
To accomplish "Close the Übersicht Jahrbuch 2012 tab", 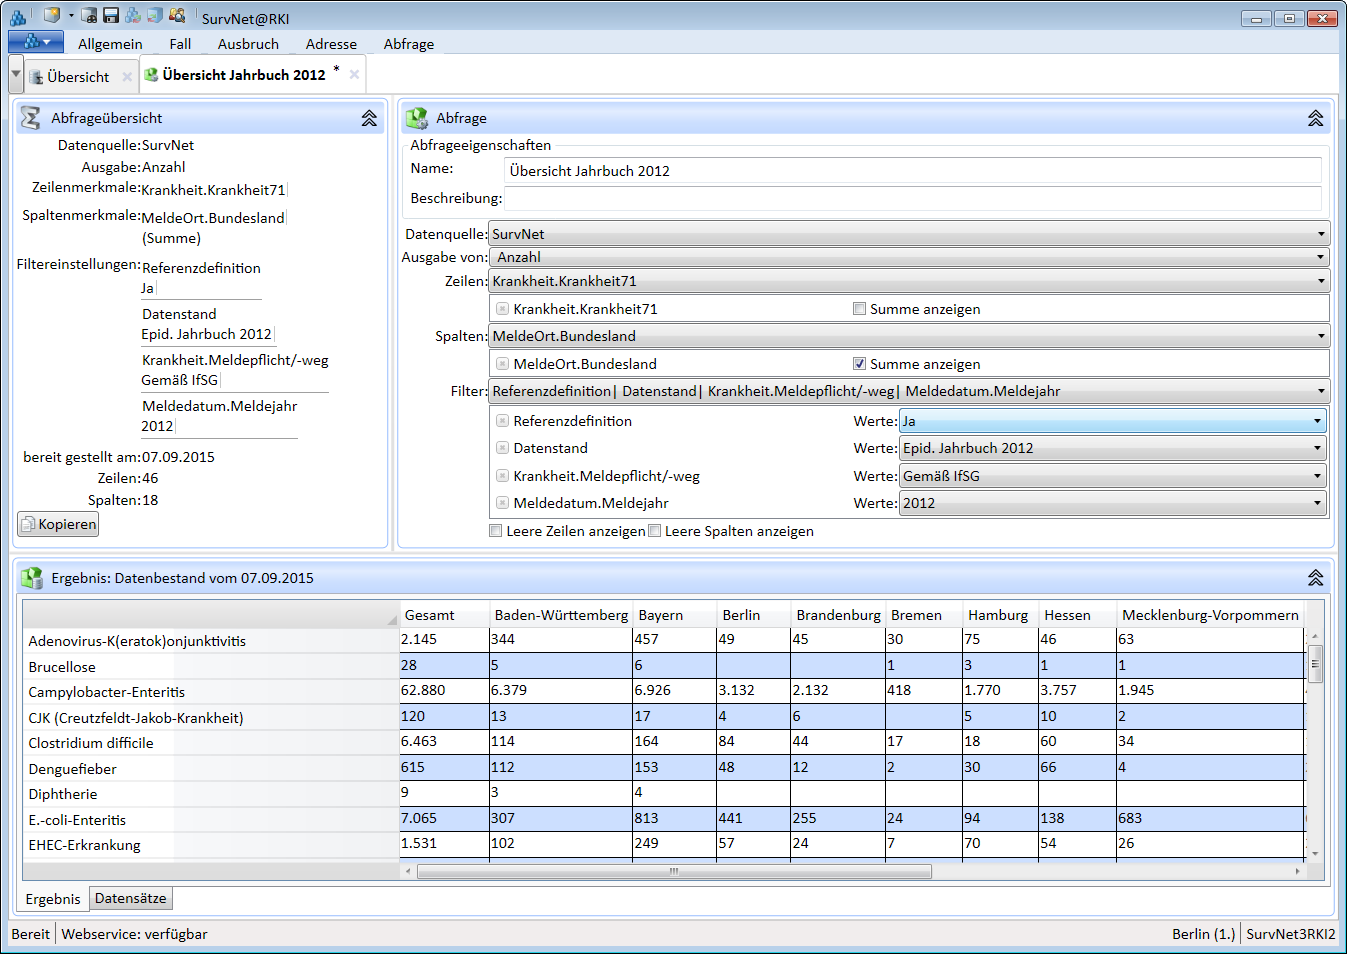I will pos(354,75).
